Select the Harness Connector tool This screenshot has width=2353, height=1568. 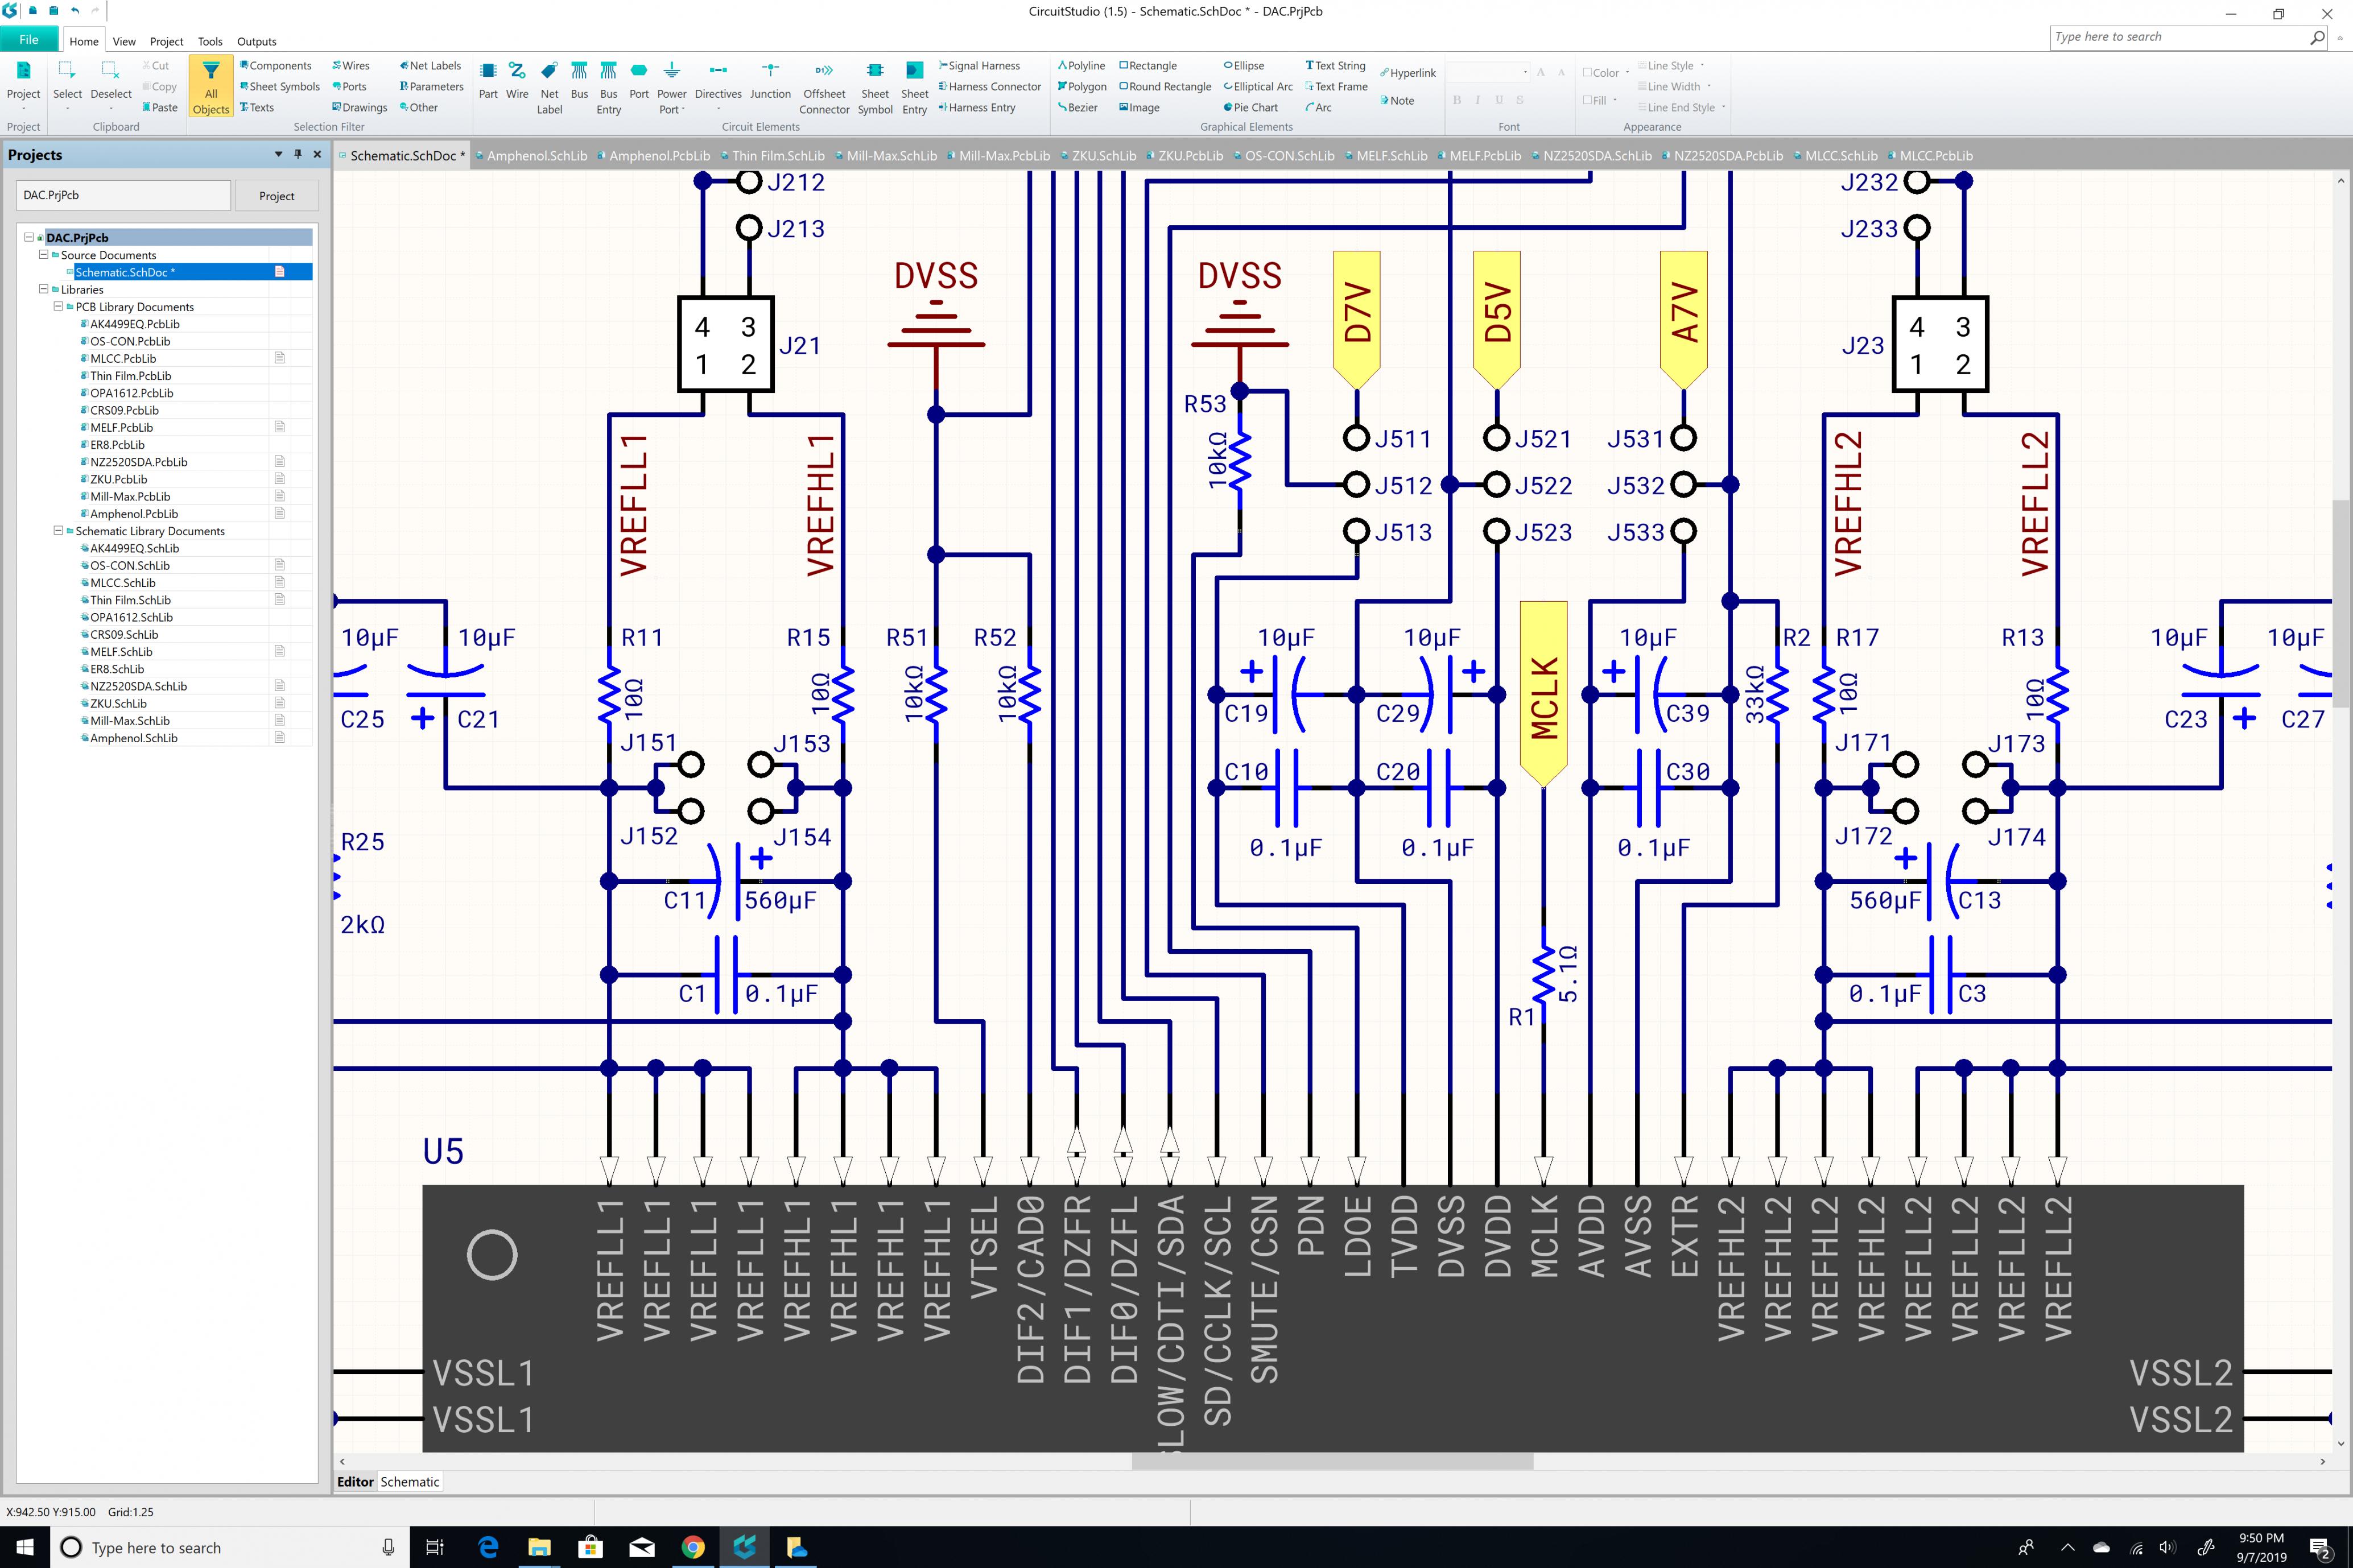coord(990,87)
